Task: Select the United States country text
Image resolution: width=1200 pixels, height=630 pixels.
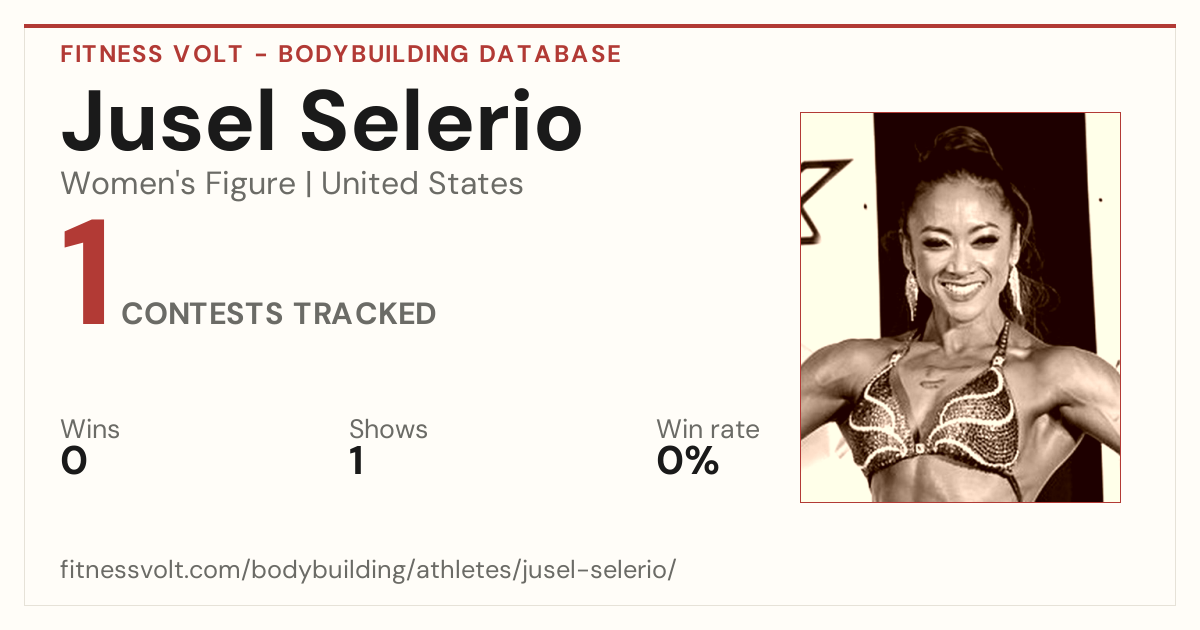Action: point(422,184)
